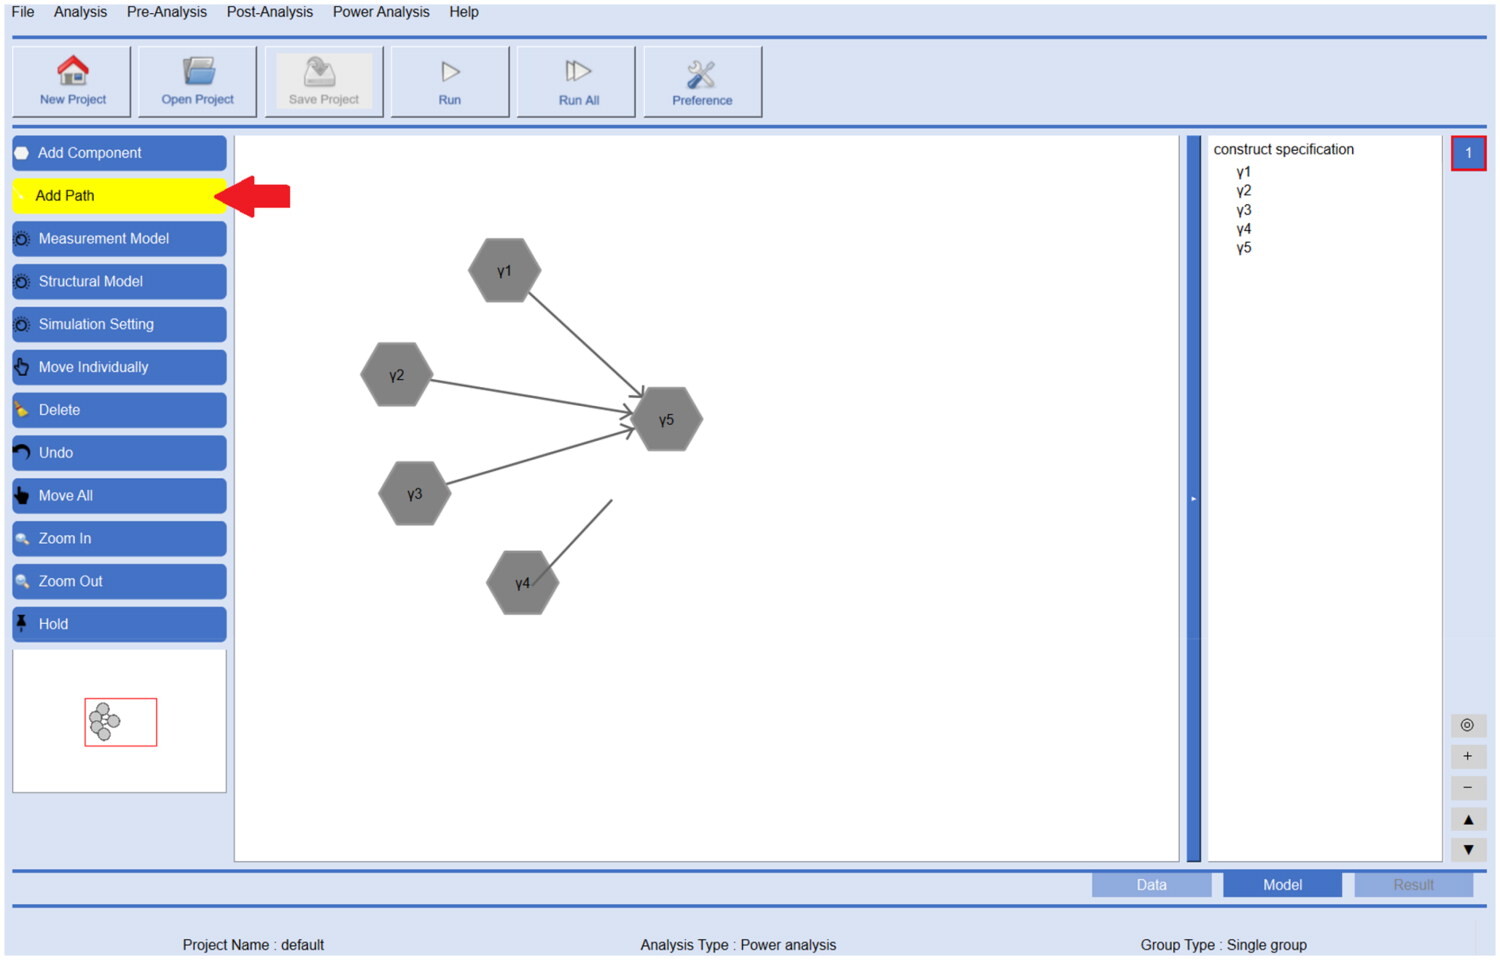This screenshot has height=960, width=1500.
Task: Open the Post-Analysis menu
Action: (x=270, y=12)
